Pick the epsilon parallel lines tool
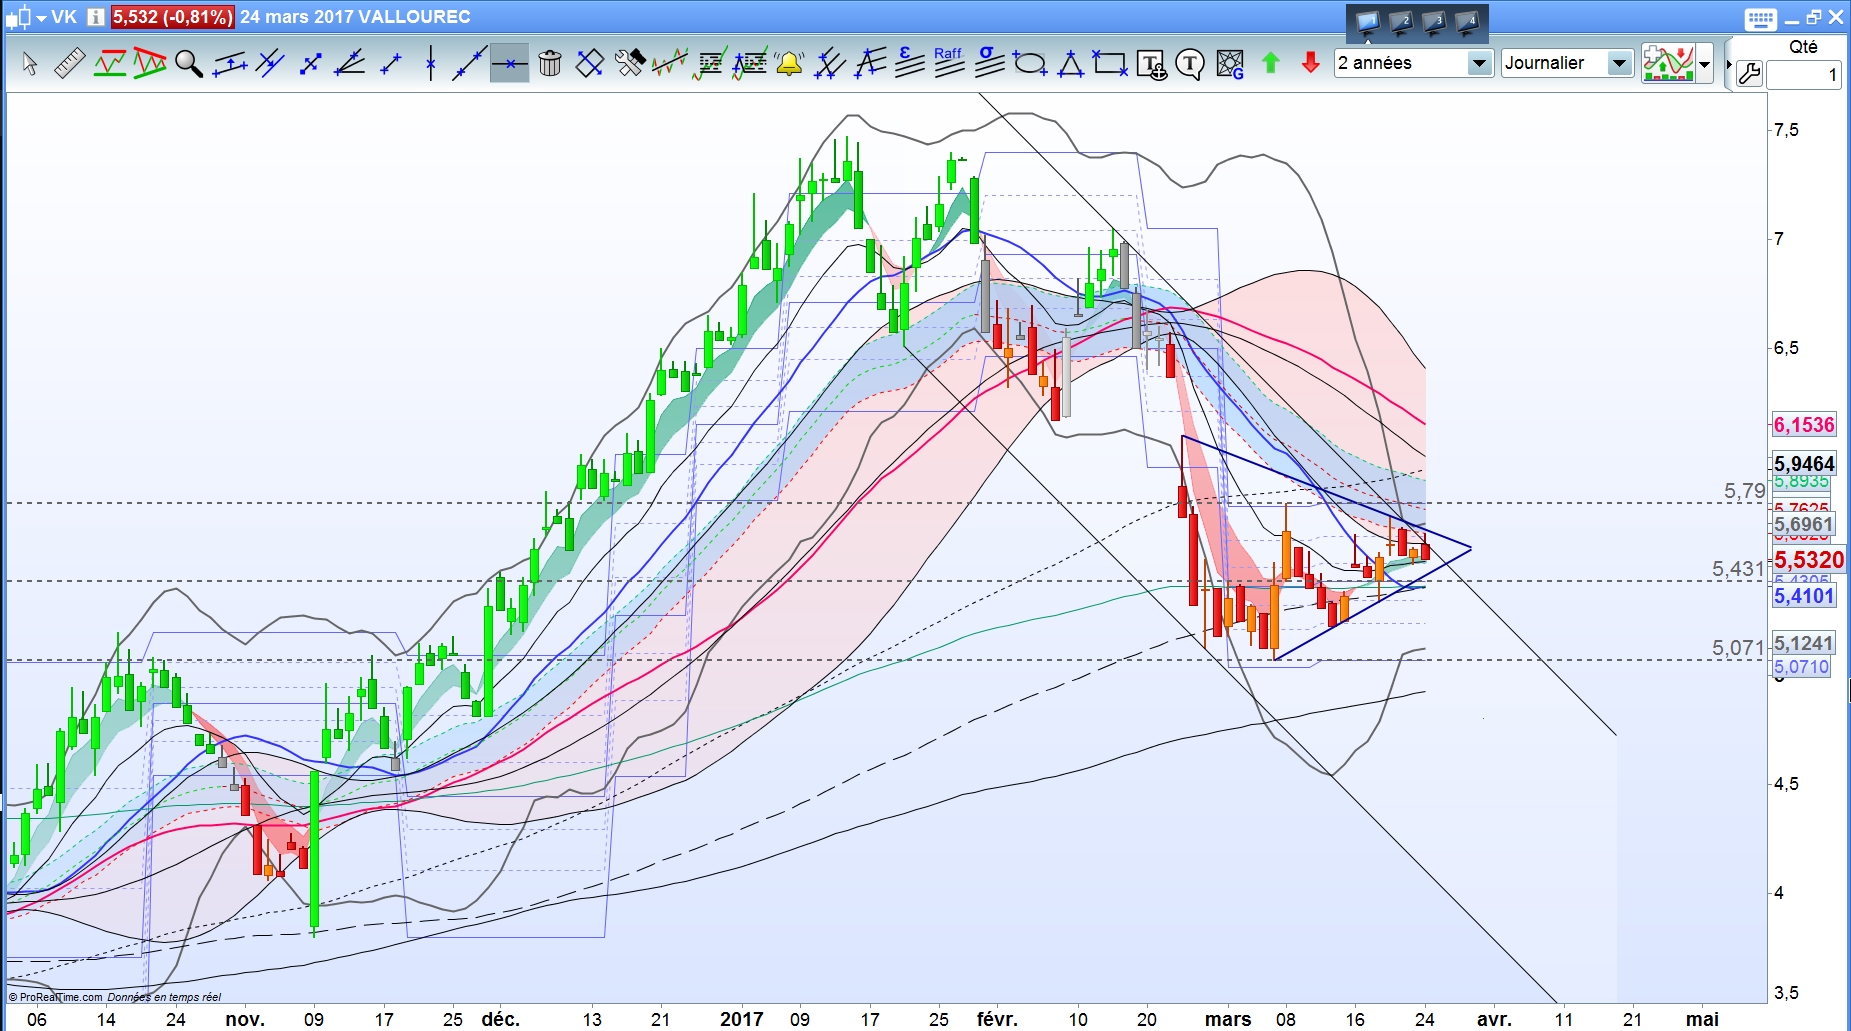This screenshot has height=1031, width=1851. point(909,62)
